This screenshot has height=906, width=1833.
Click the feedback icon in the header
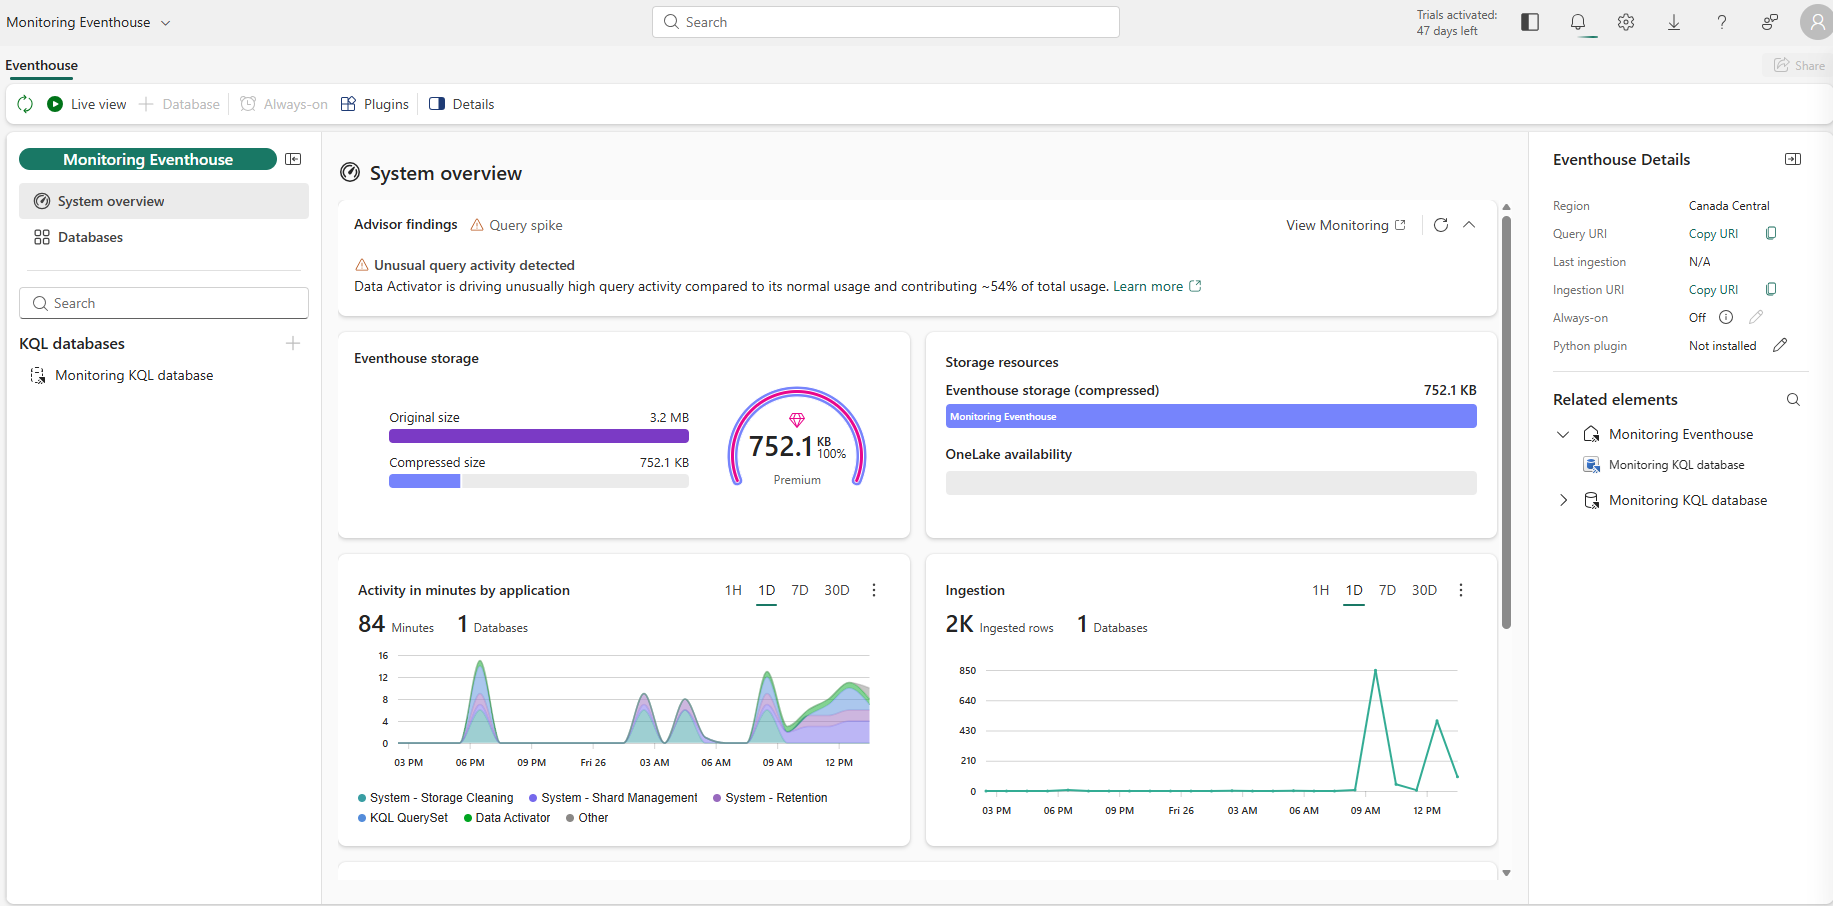pyautogui.click(x=1770, y=22)
